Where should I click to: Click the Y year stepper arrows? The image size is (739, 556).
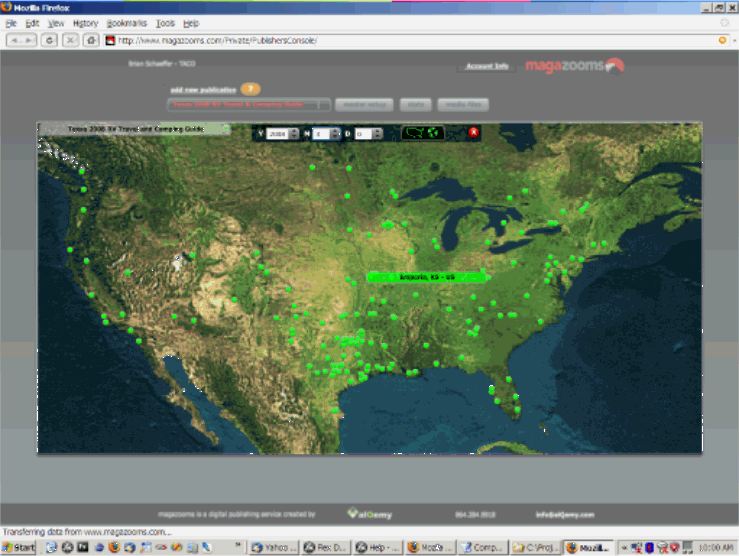[x=293, y=133]
